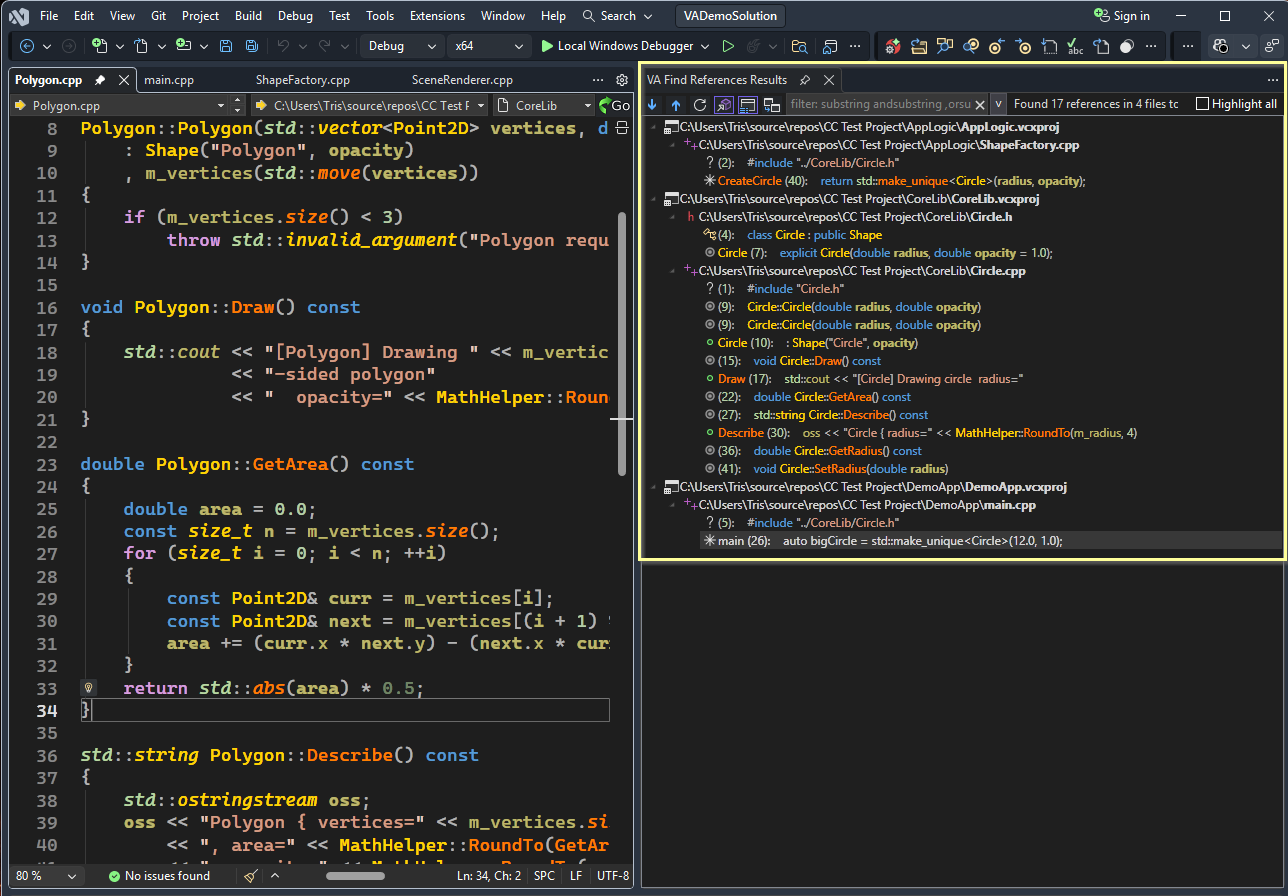
Task: Click the Undo arrow icon
Action: click(x=283, y=46)
